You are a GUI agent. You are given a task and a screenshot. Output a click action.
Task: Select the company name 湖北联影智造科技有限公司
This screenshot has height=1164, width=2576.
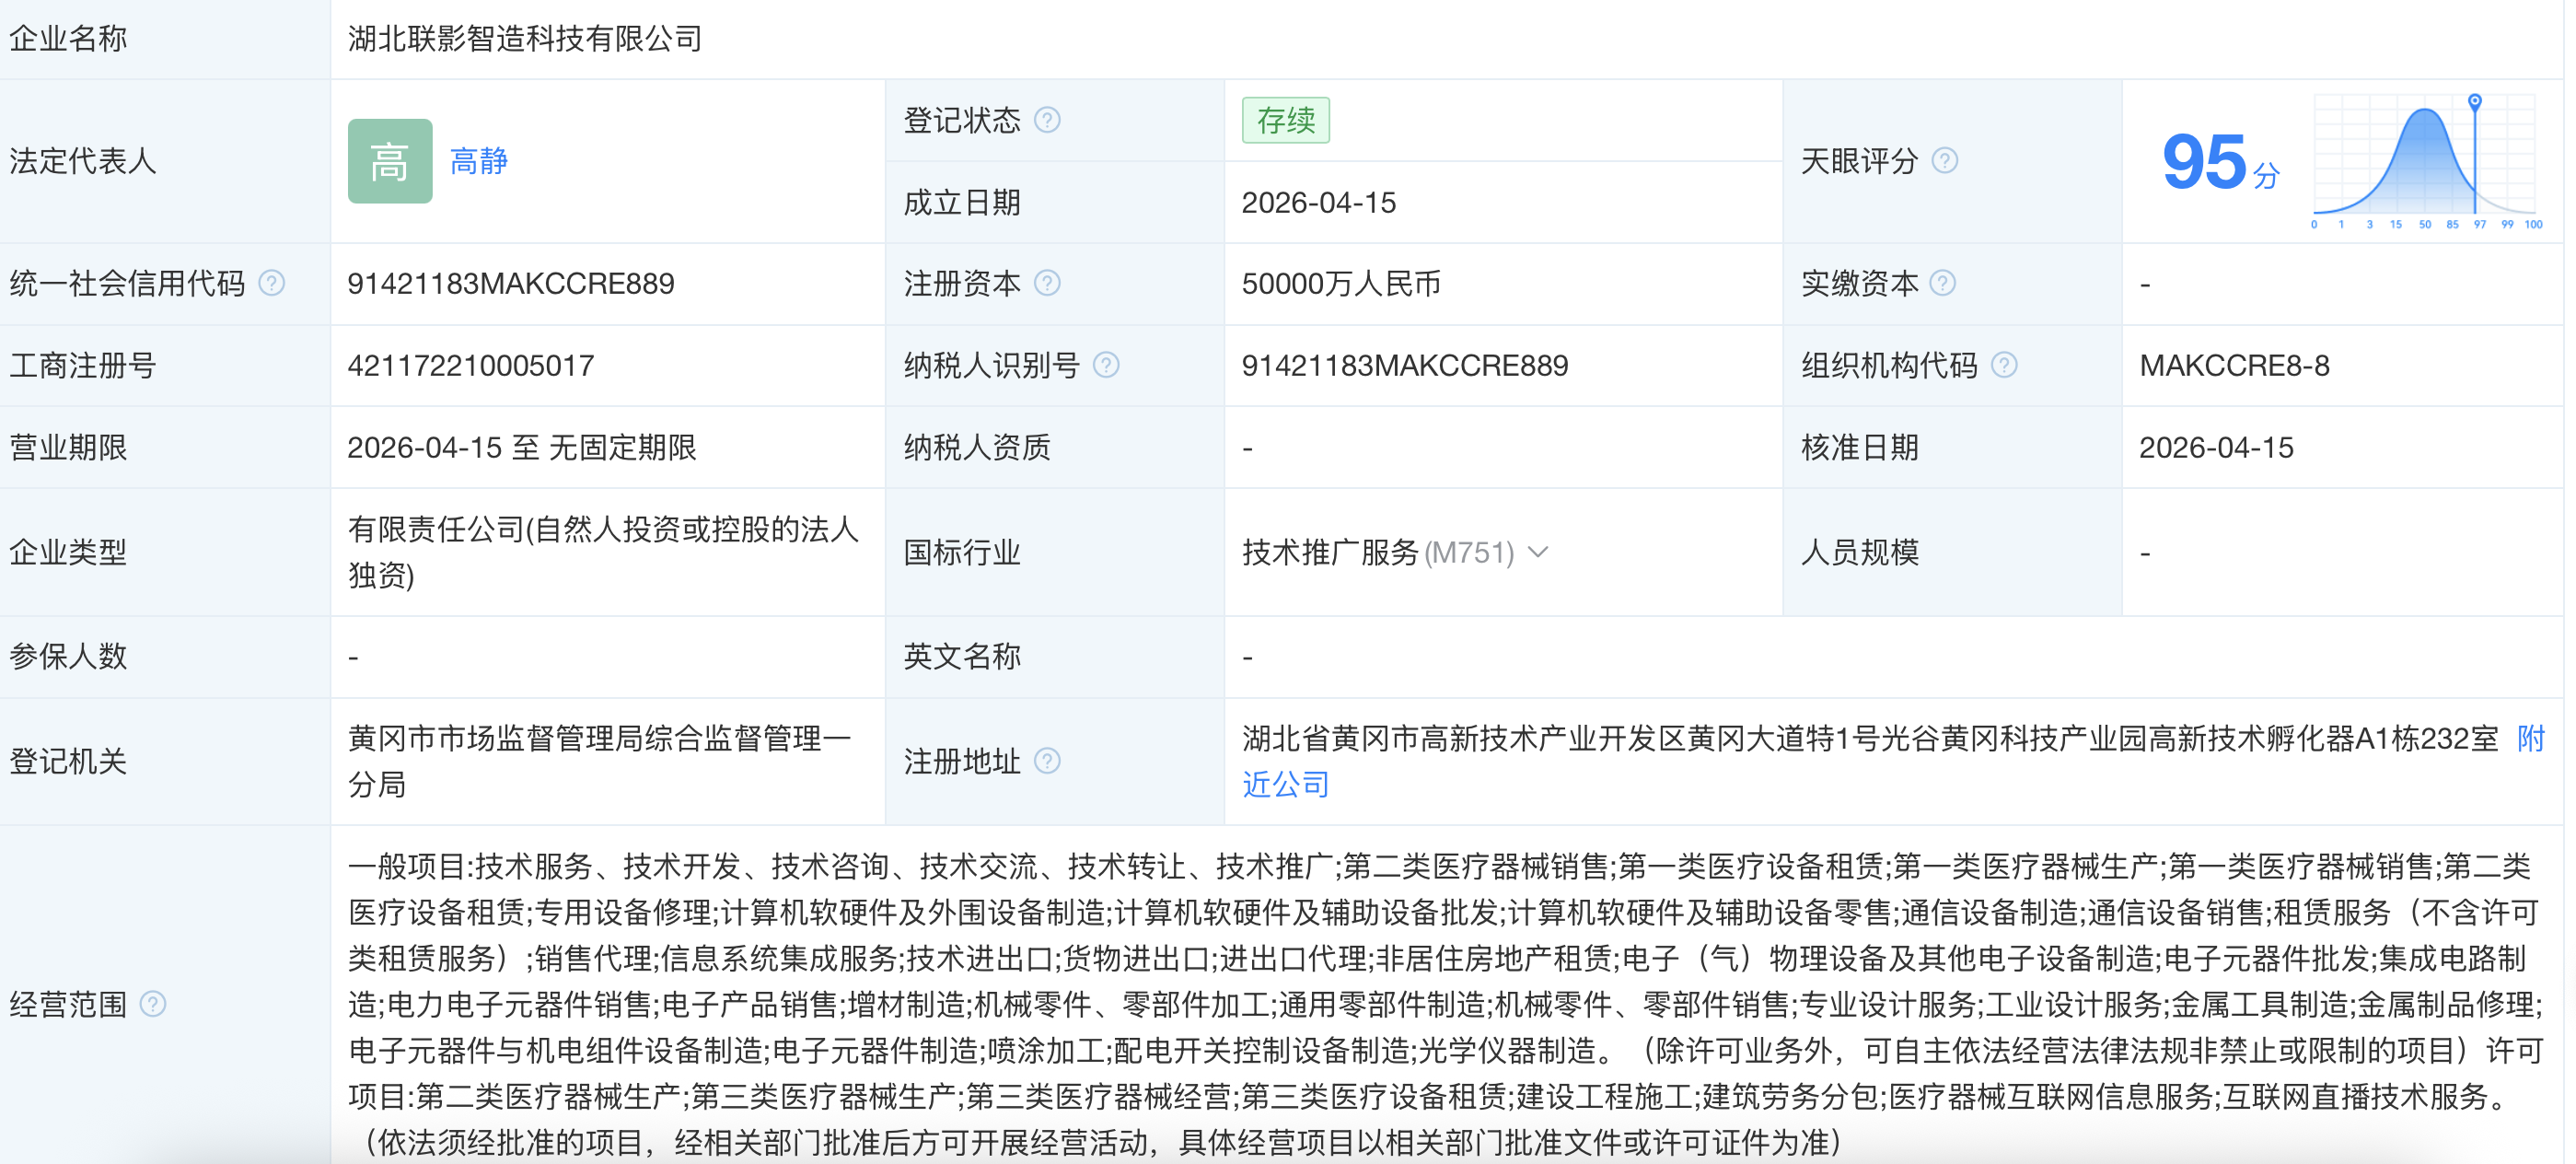[x=523, y=39]
